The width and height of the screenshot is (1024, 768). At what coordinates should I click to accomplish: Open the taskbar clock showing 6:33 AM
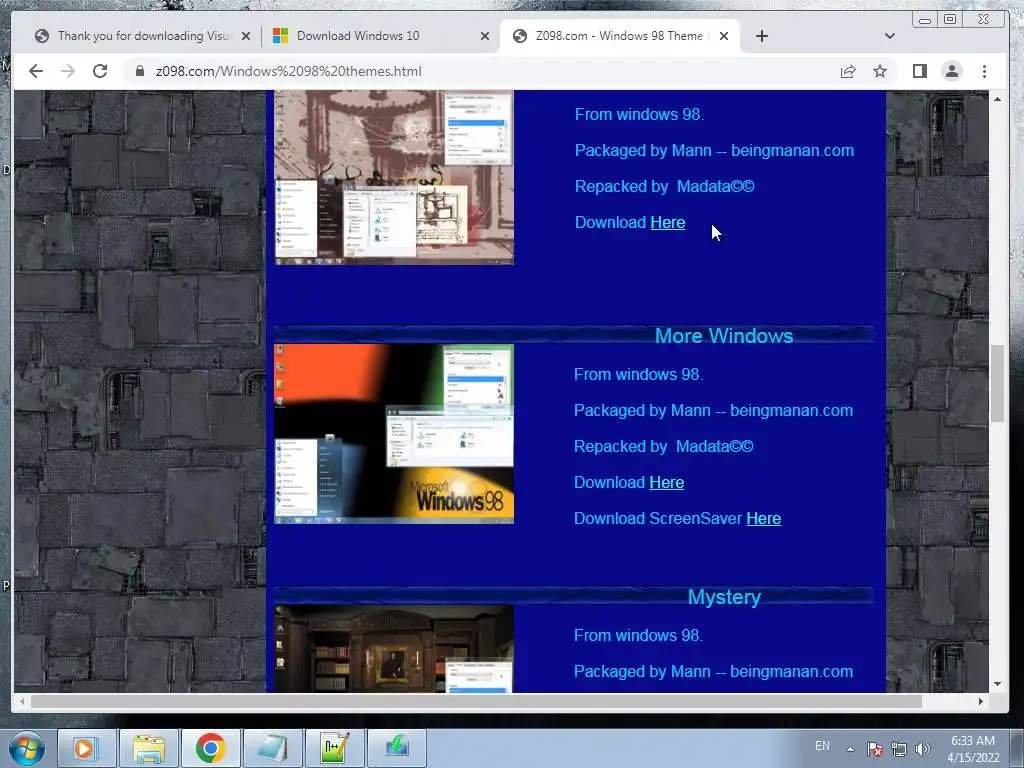[x=973, y=749]
